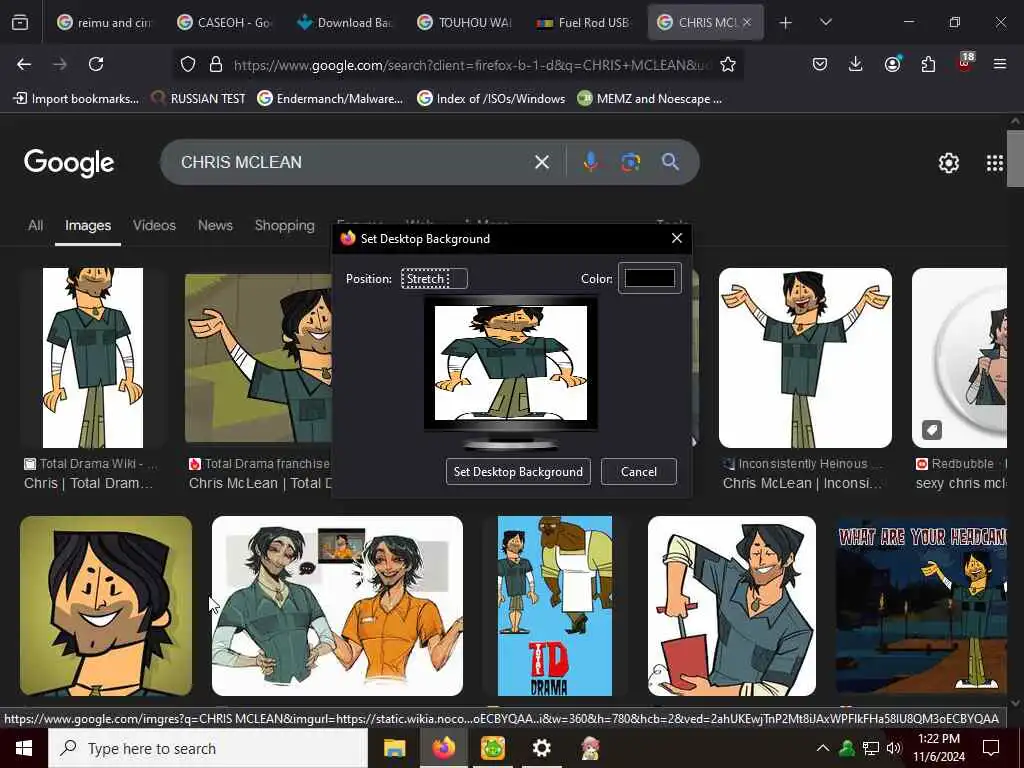The image size is (1024, 768).
Task: Search by image with Google Lens
Action: [630, 162]
